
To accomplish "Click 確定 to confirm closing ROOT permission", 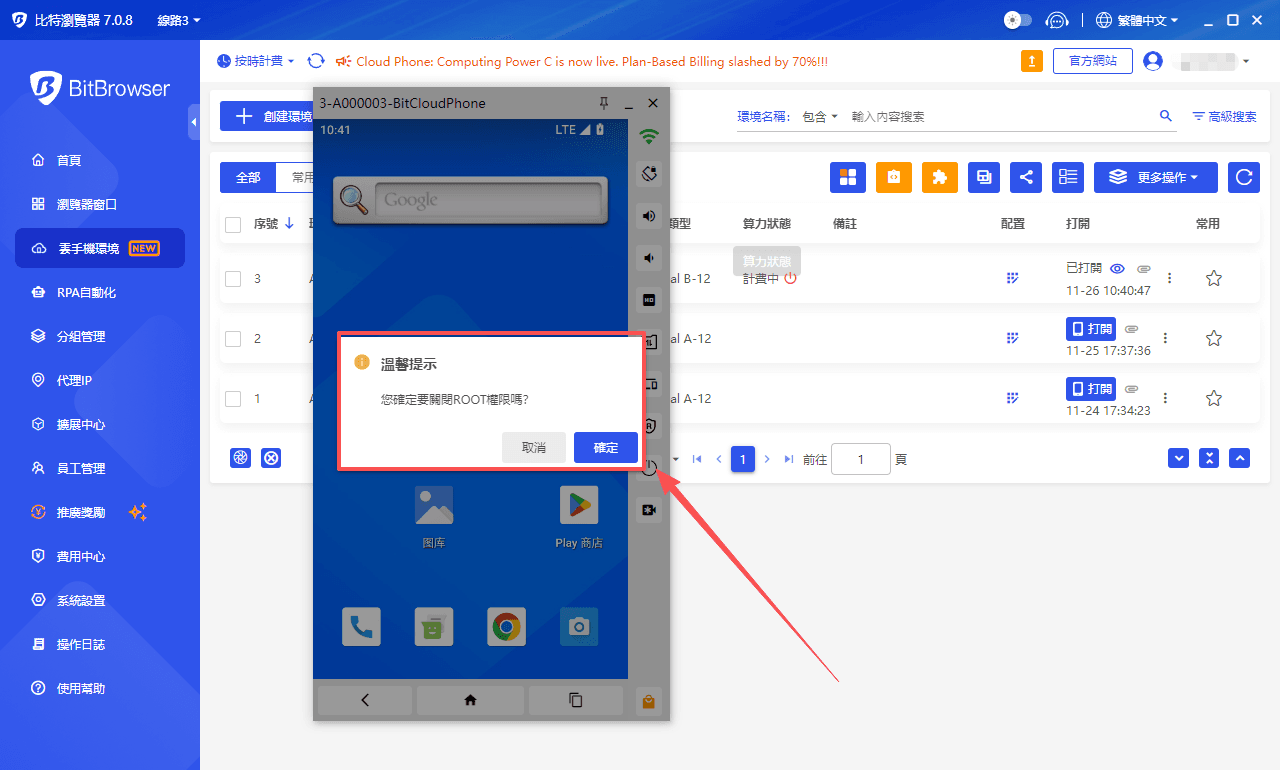I will point(605,447).
